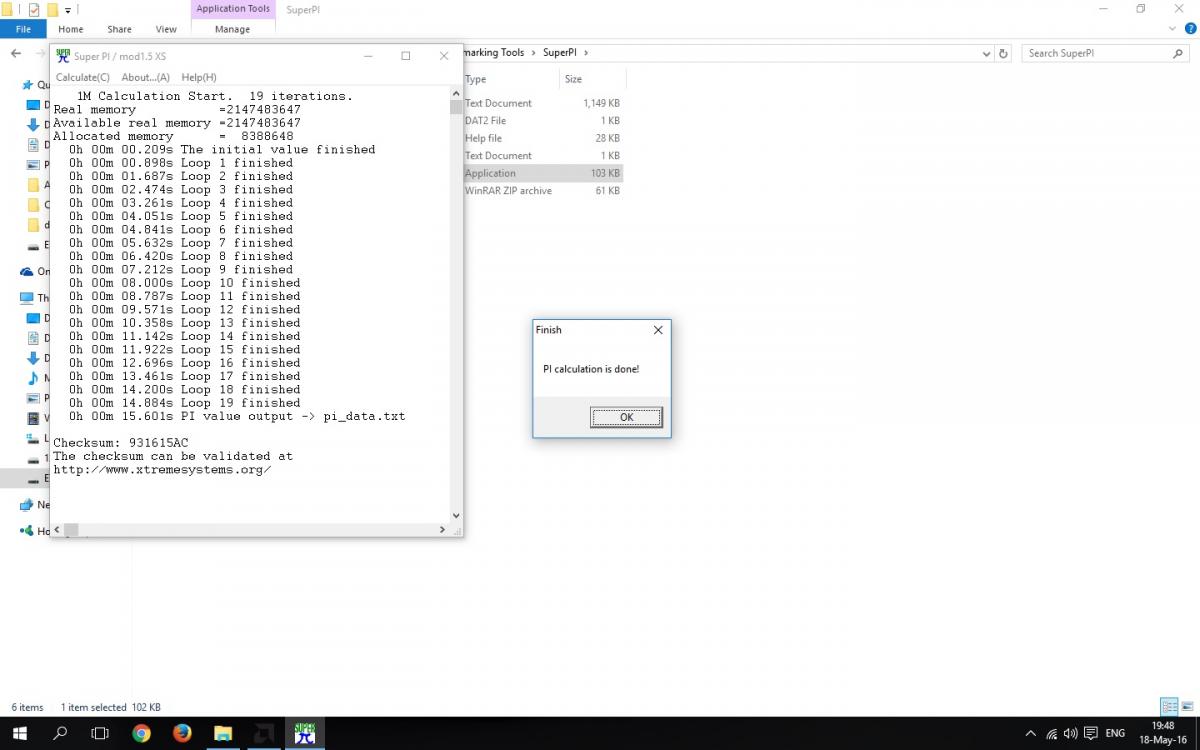
Task: Click New folder icon in Quick Access Toolbar
Action: pos(52,9)
